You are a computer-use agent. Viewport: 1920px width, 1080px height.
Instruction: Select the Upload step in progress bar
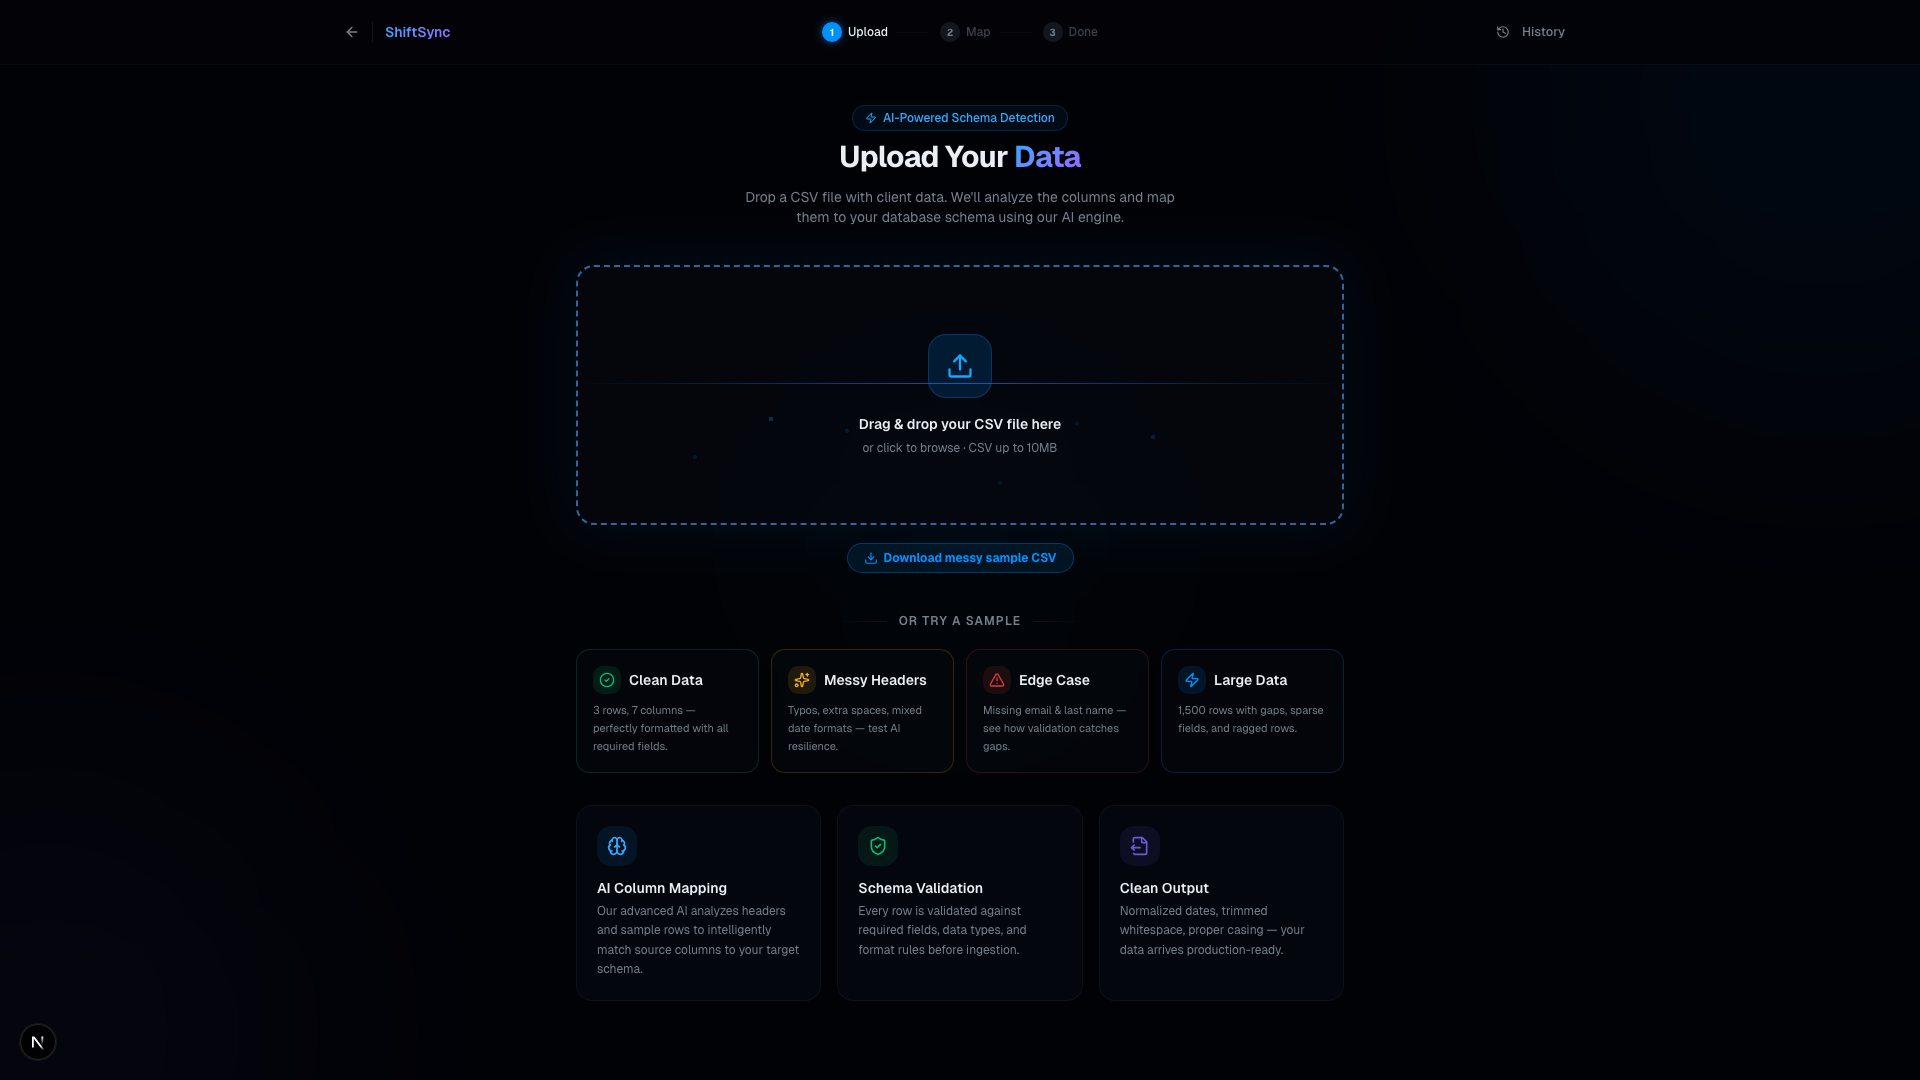[855, 32]
